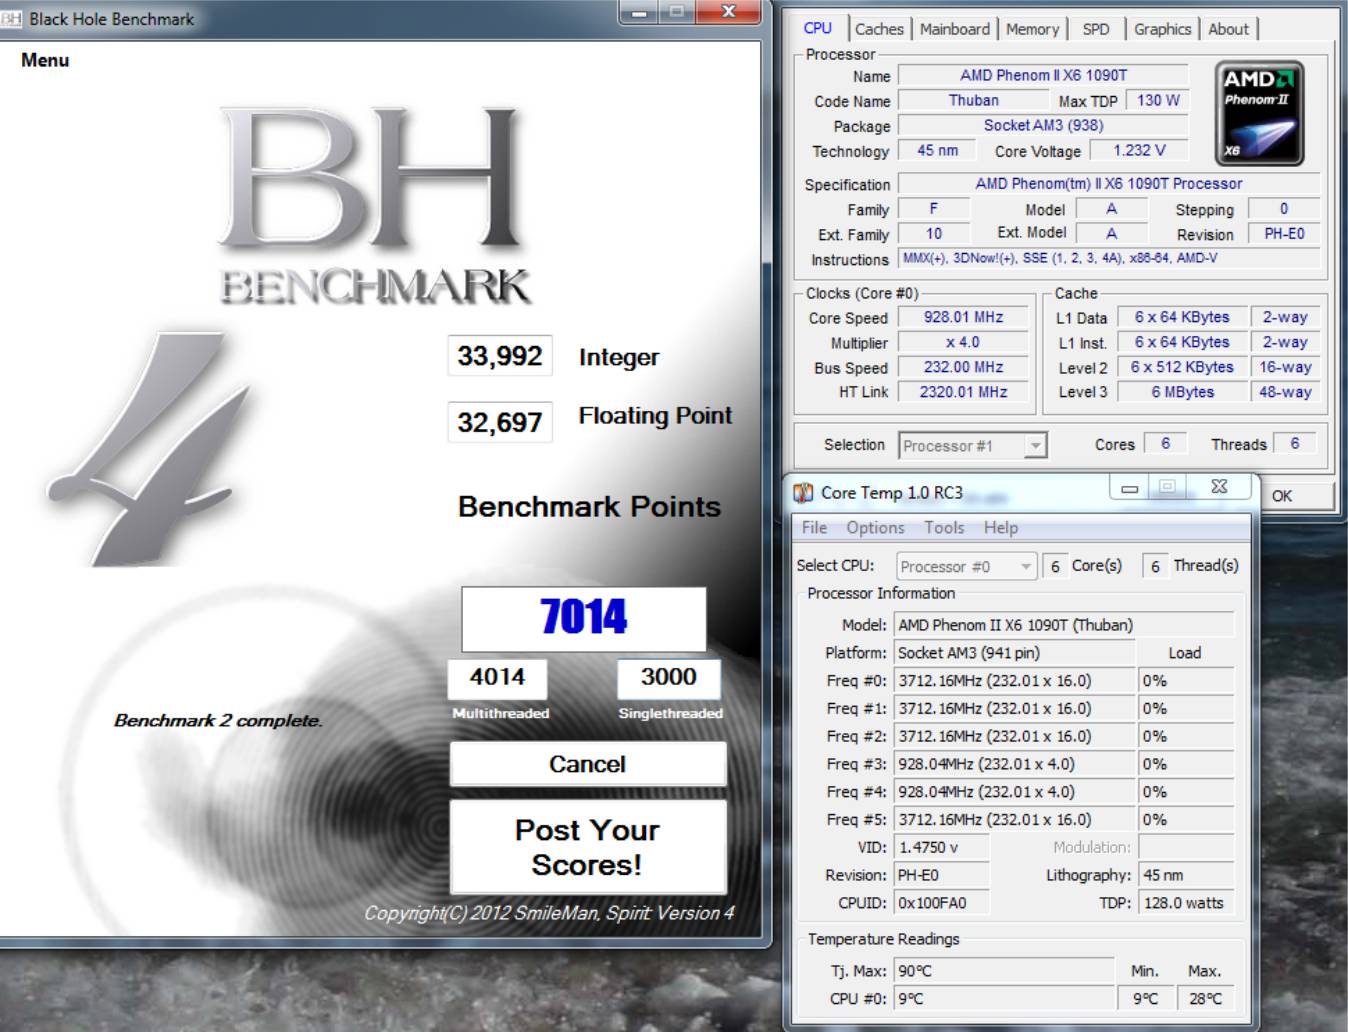Image resolution: width=1348 pixels, height=1032 pixels.
Task: Click the Level 3 cache value 6 MBytes
Action: 1182,392
